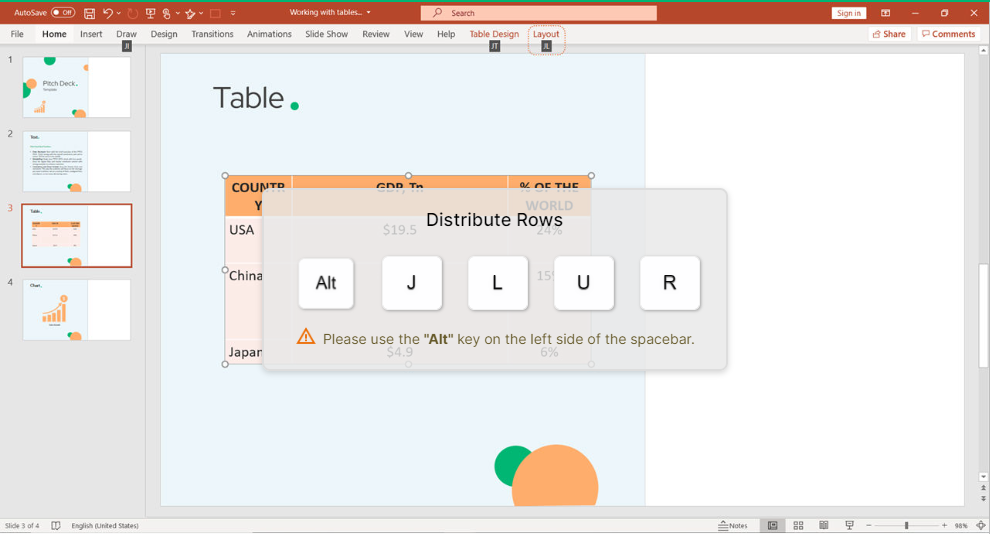Click the Redo (repeat) icon
Screen dimensions: 990x534
(133, 13)
